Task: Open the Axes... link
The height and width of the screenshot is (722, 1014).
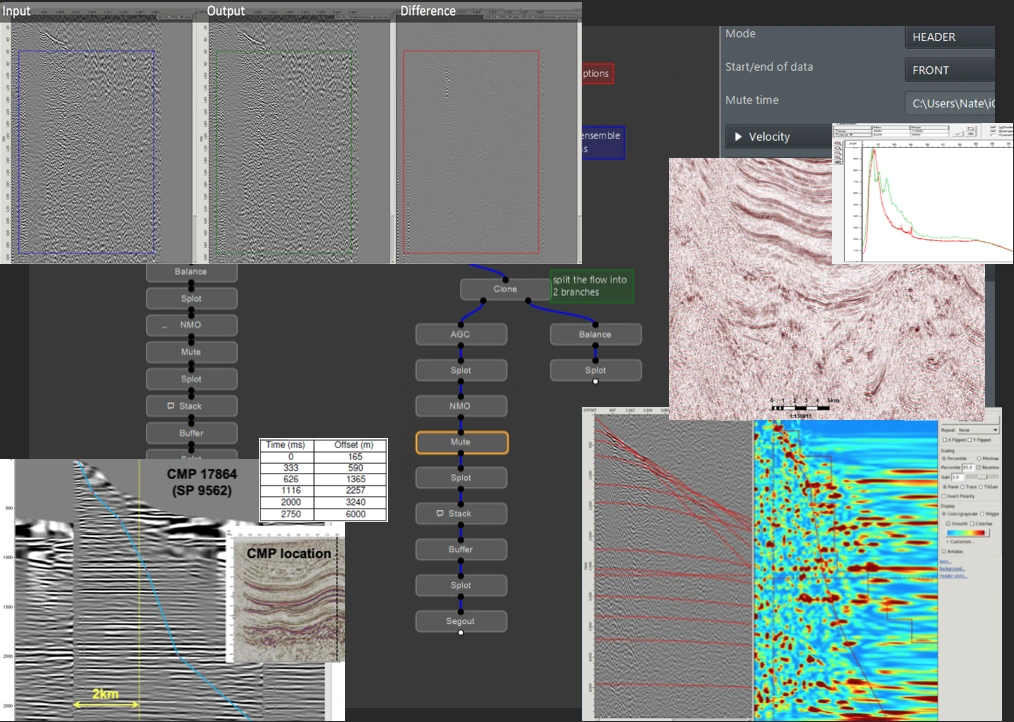Action: [945, 562]
